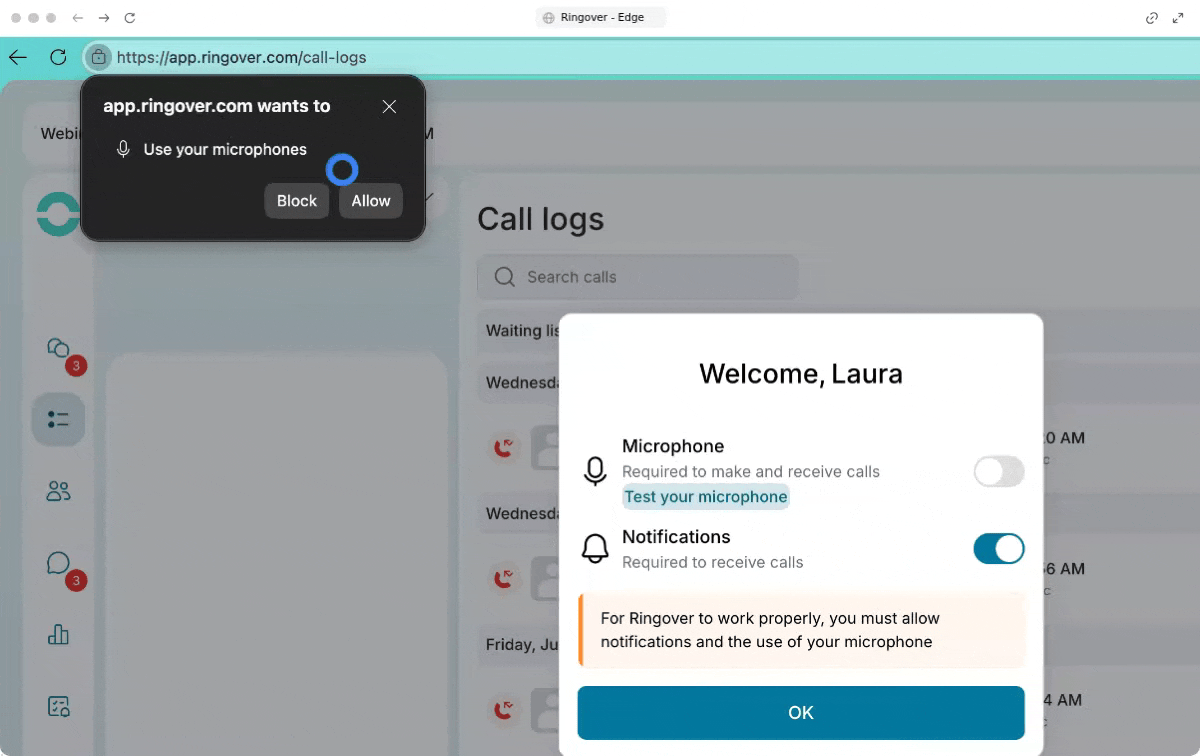Viewport: 1200px width, 756px height.
Task: Click the Call logs heading
Action: click(x=541, y=219)
